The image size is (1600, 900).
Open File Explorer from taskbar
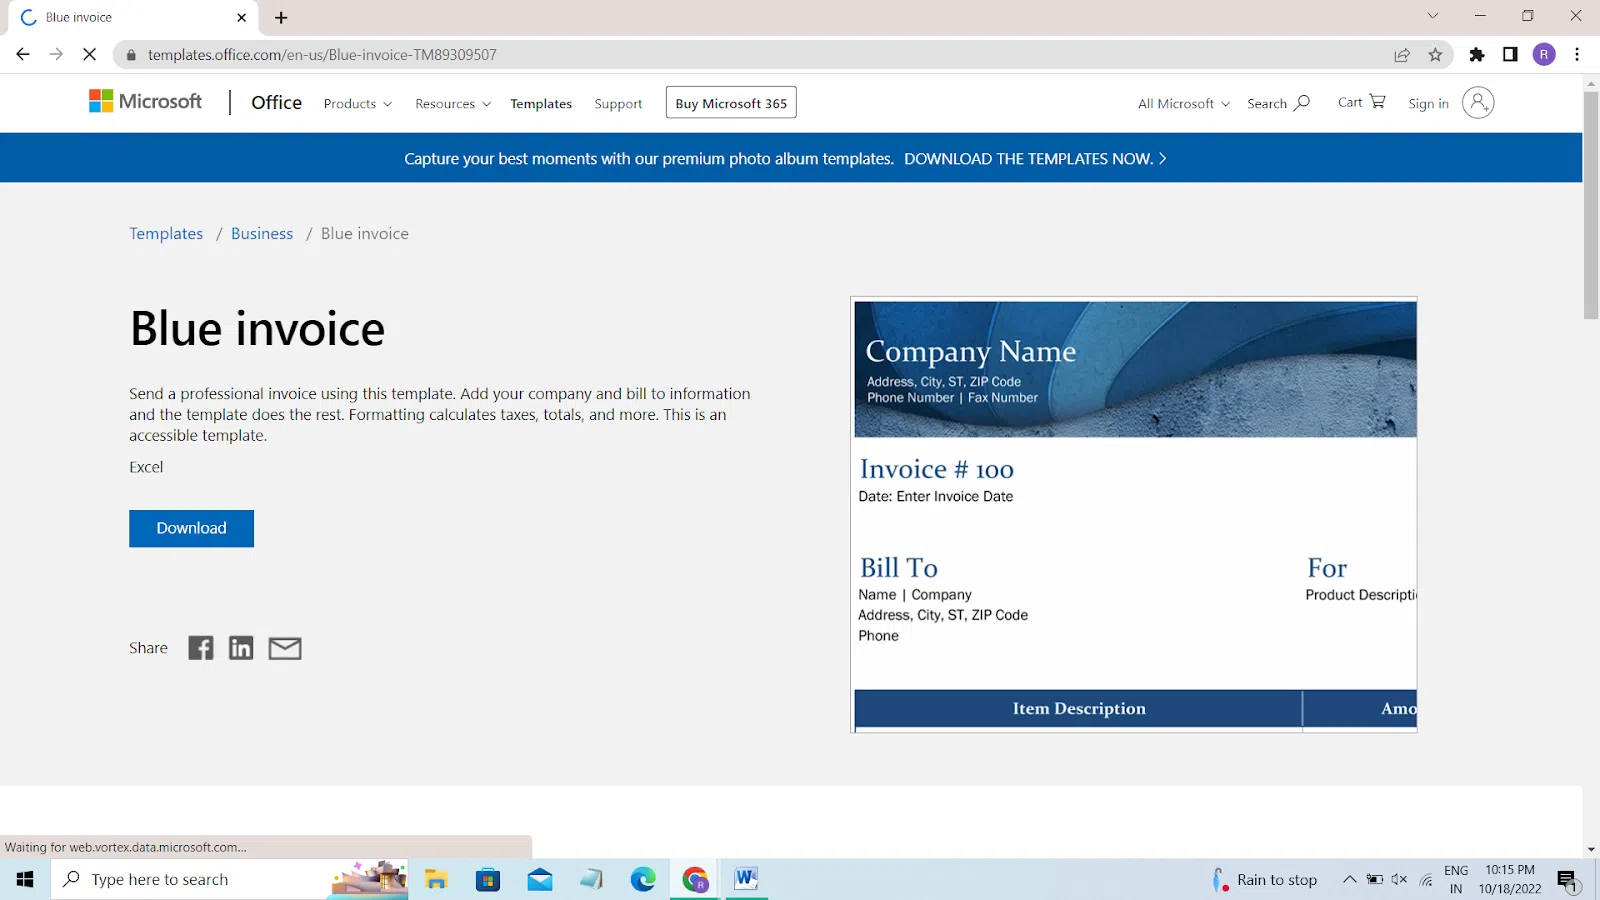pos(436,879)
